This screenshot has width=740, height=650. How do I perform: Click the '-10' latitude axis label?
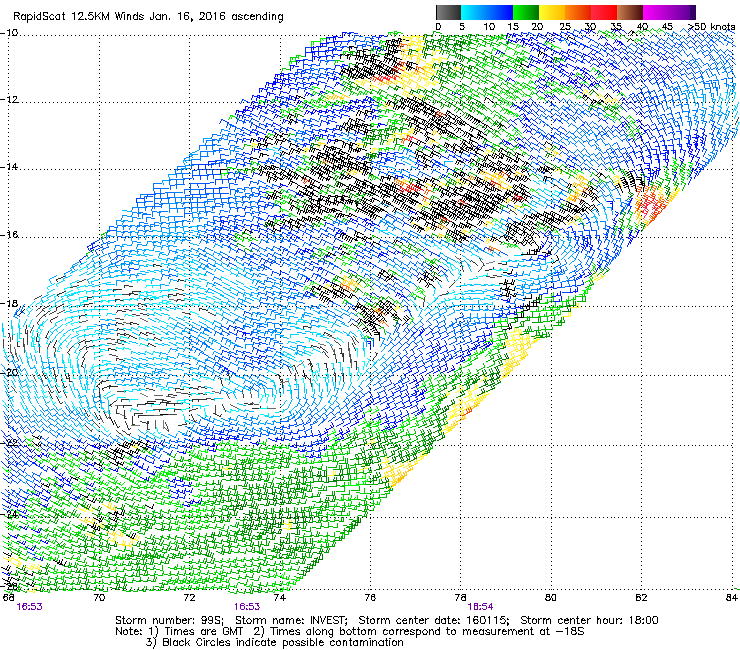[x=9, y=33]
